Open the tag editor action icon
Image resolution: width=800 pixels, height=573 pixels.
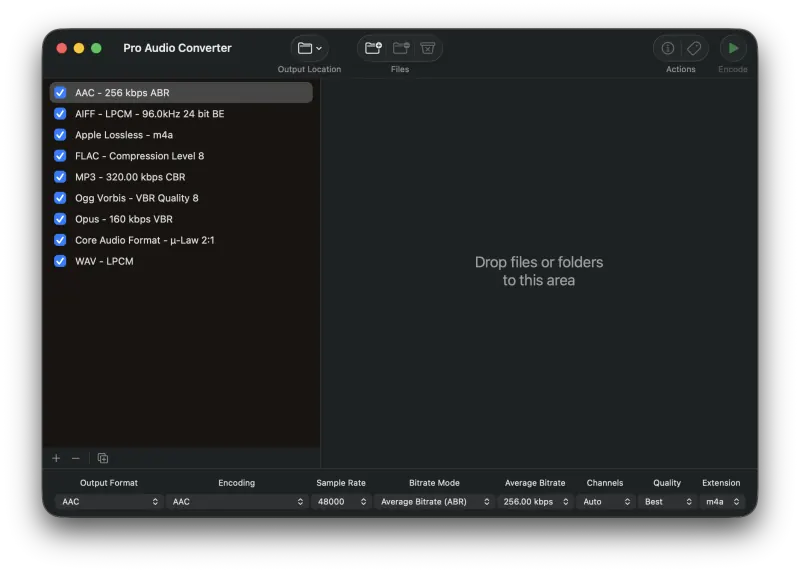click(x=694, y=48)
